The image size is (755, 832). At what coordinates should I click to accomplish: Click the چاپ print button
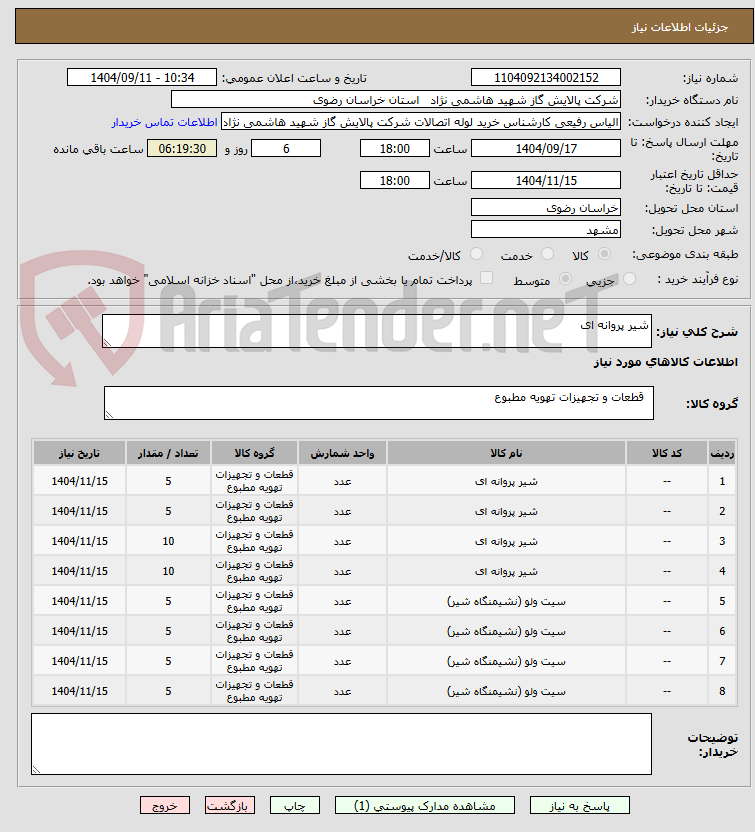point(294,805)
